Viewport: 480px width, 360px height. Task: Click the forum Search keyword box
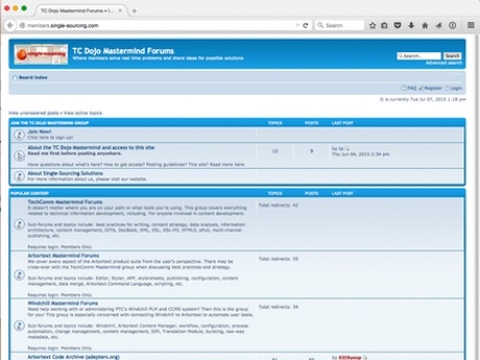click(x=419, y=56)
